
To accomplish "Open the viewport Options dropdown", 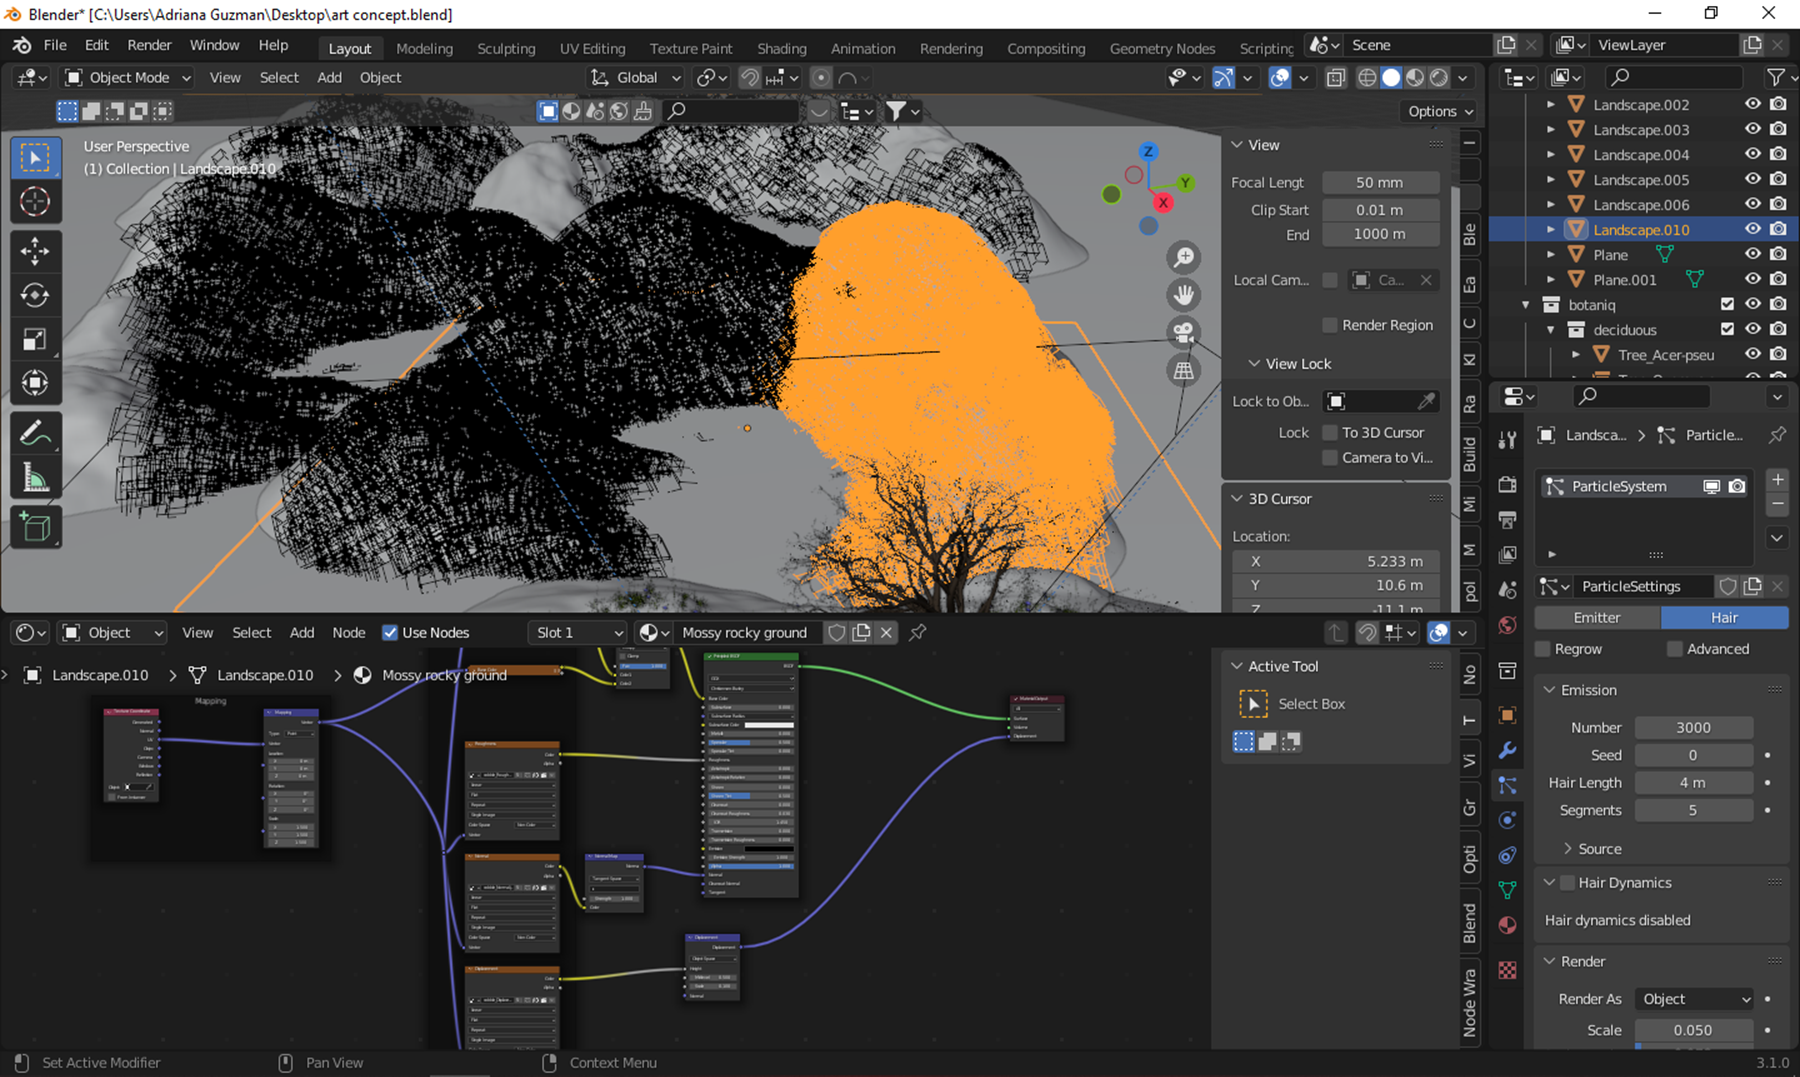I will (1440, 111).
